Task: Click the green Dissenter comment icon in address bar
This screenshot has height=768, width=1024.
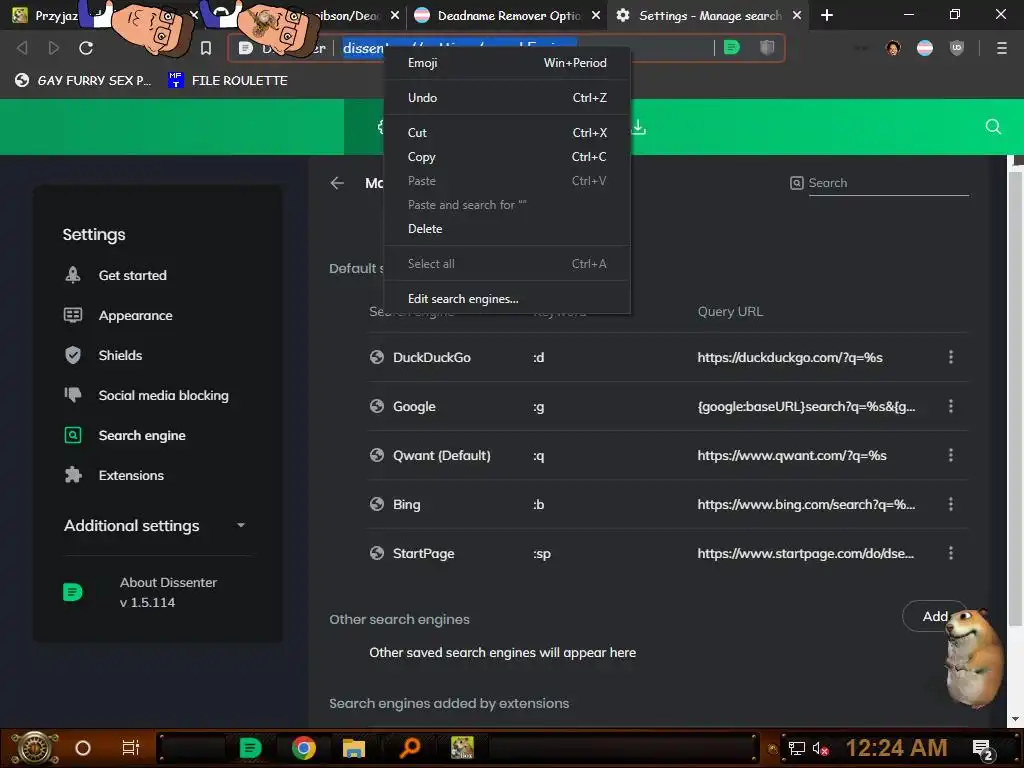Action: [x=732, y=47]
